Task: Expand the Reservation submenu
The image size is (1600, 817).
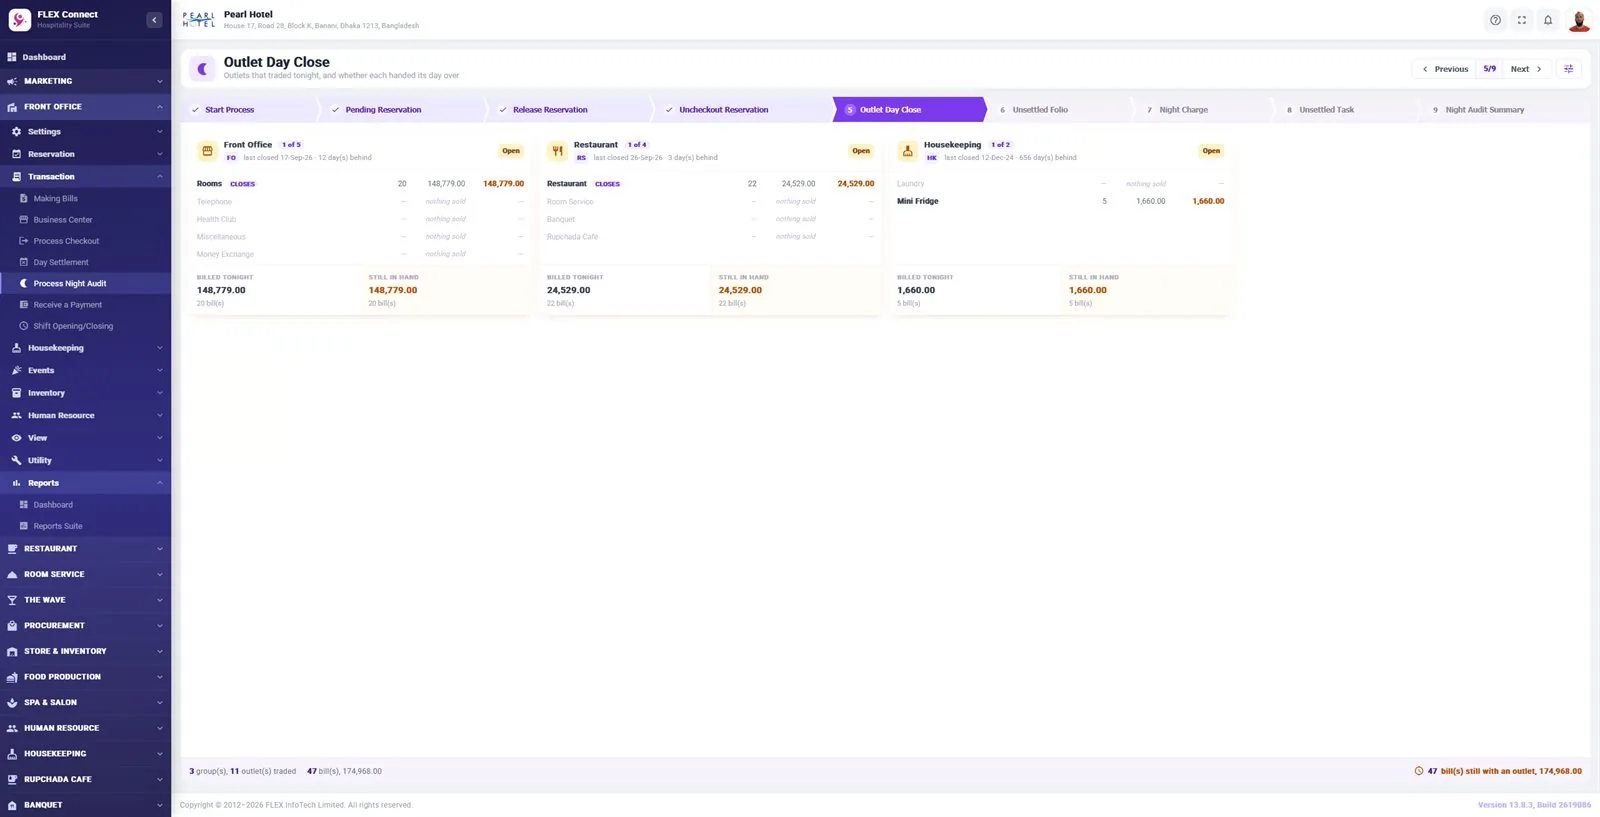Action: [85, 154]
